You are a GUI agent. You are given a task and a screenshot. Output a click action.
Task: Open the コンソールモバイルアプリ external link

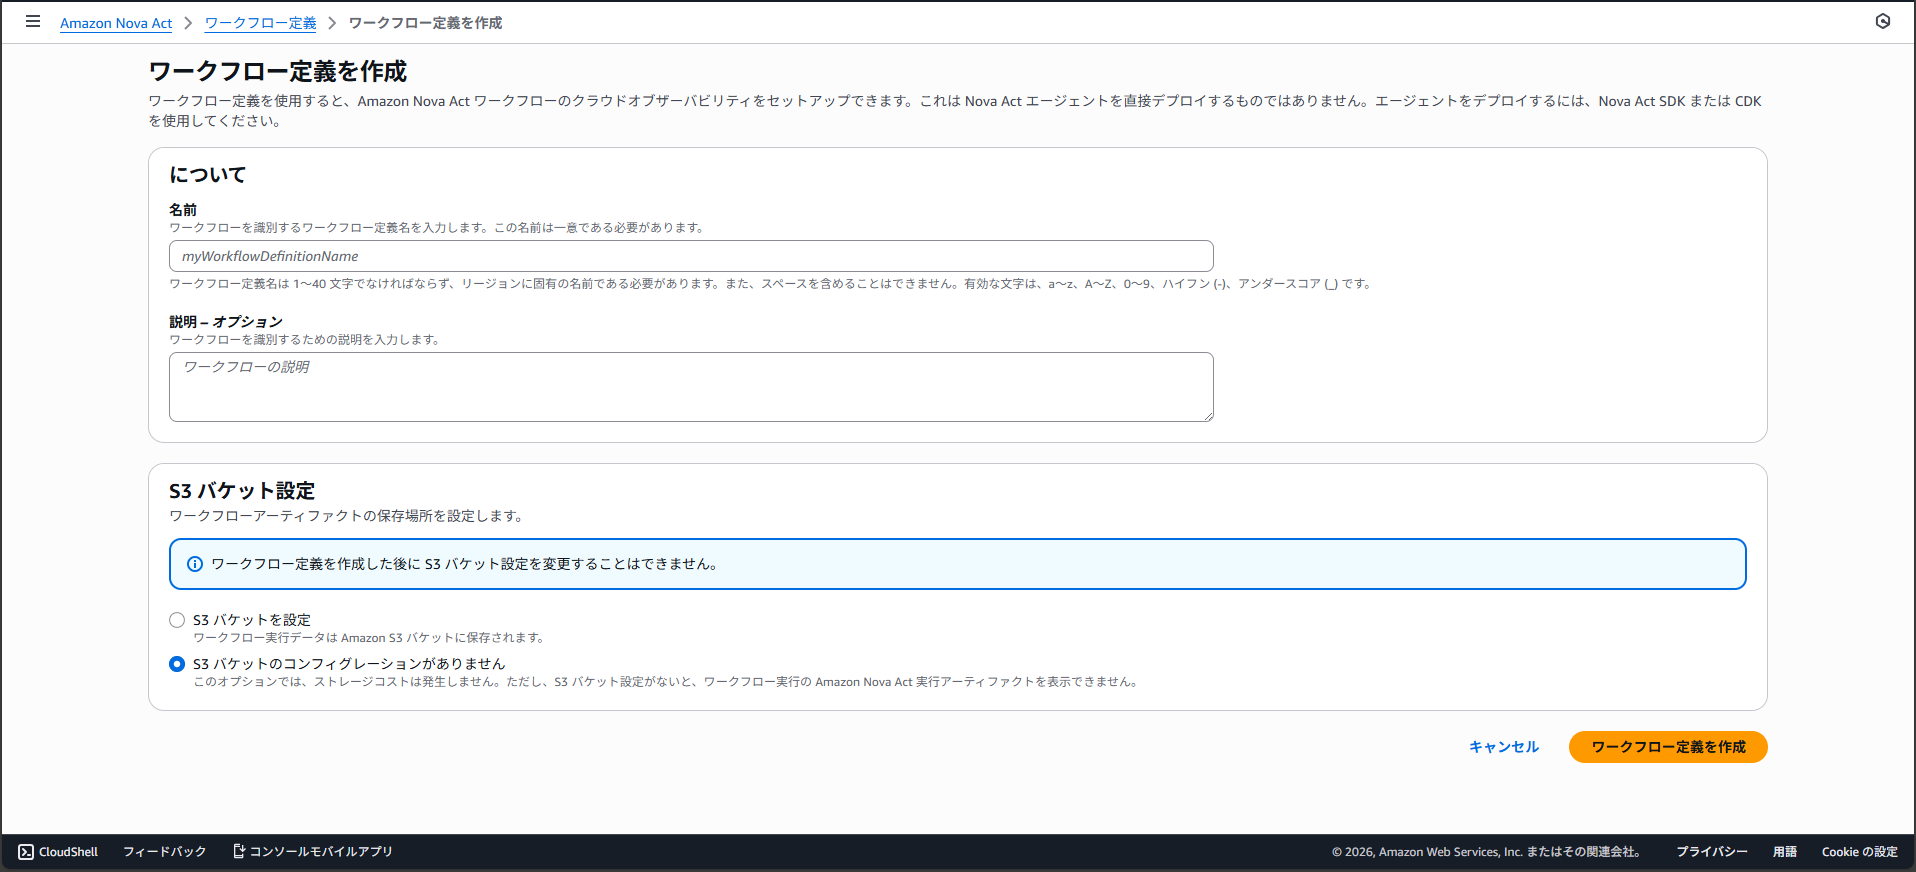[312, 852]
